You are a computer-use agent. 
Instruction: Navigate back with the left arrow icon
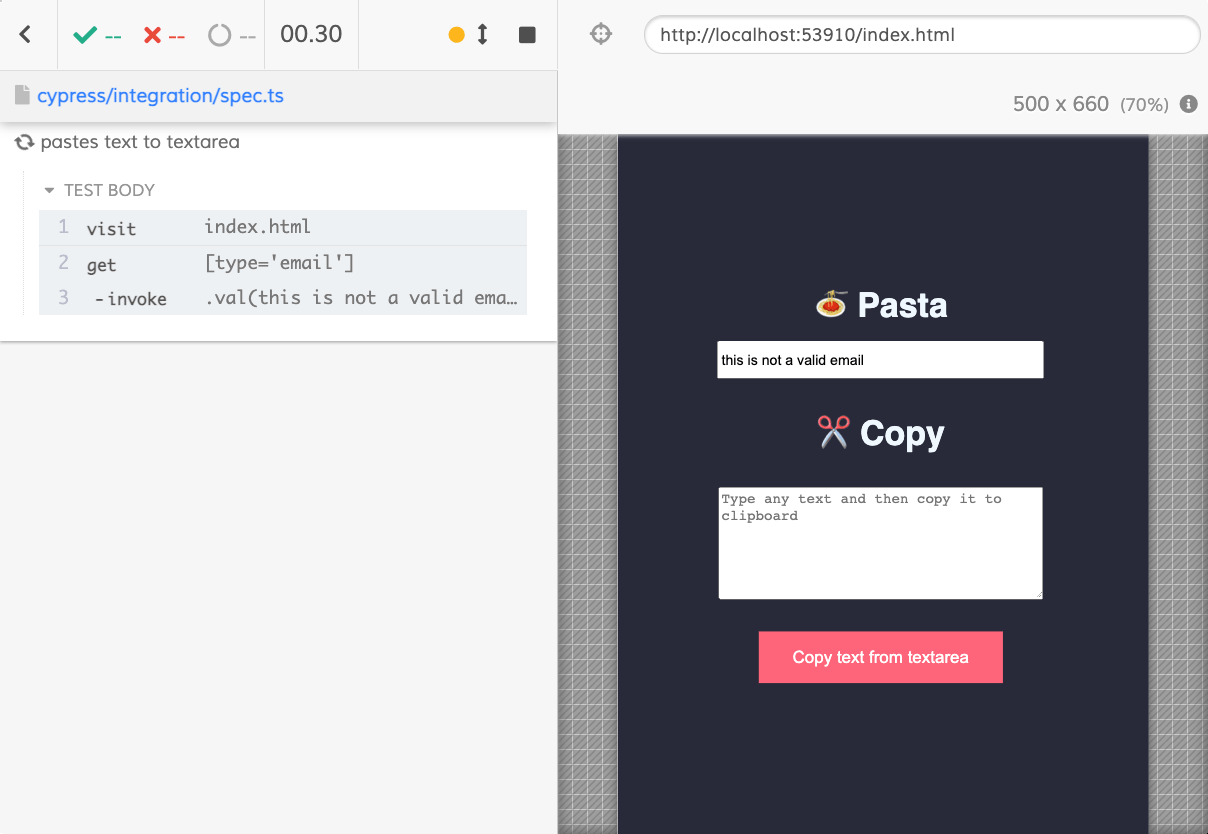coord(27,33)
